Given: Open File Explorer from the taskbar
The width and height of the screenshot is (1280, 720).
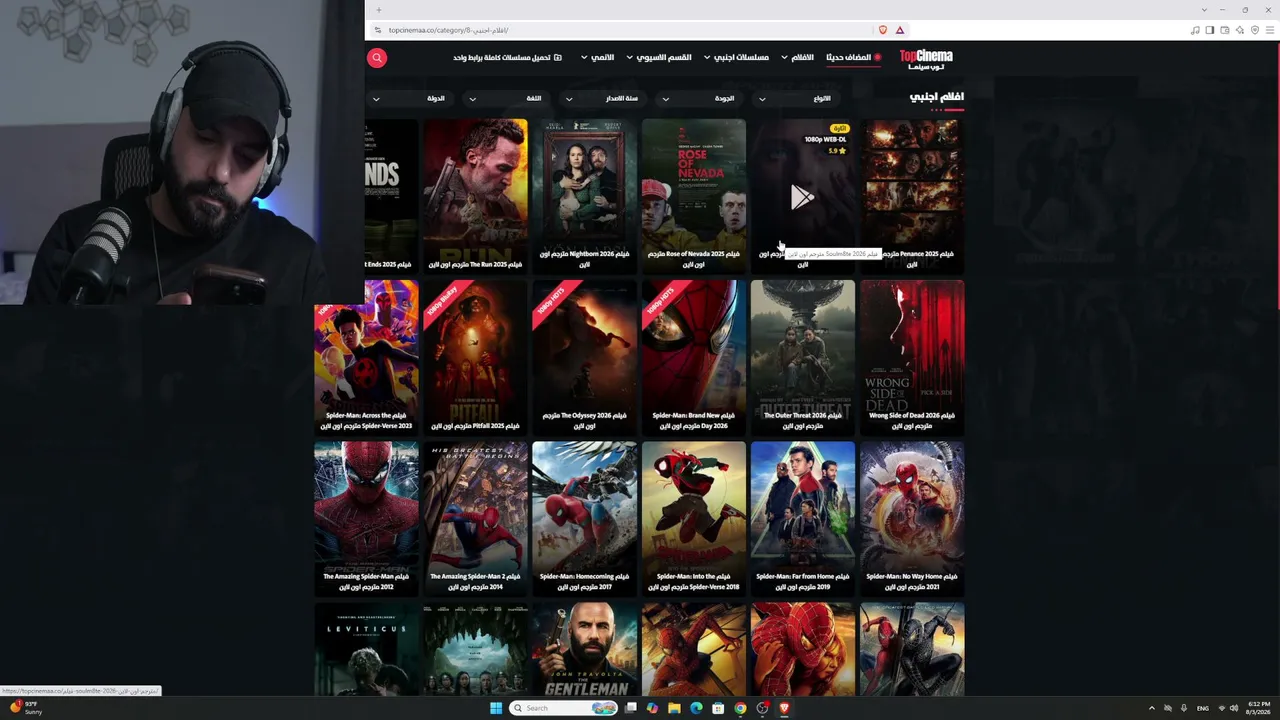Looking at the screenshot, I should (675, 708).
